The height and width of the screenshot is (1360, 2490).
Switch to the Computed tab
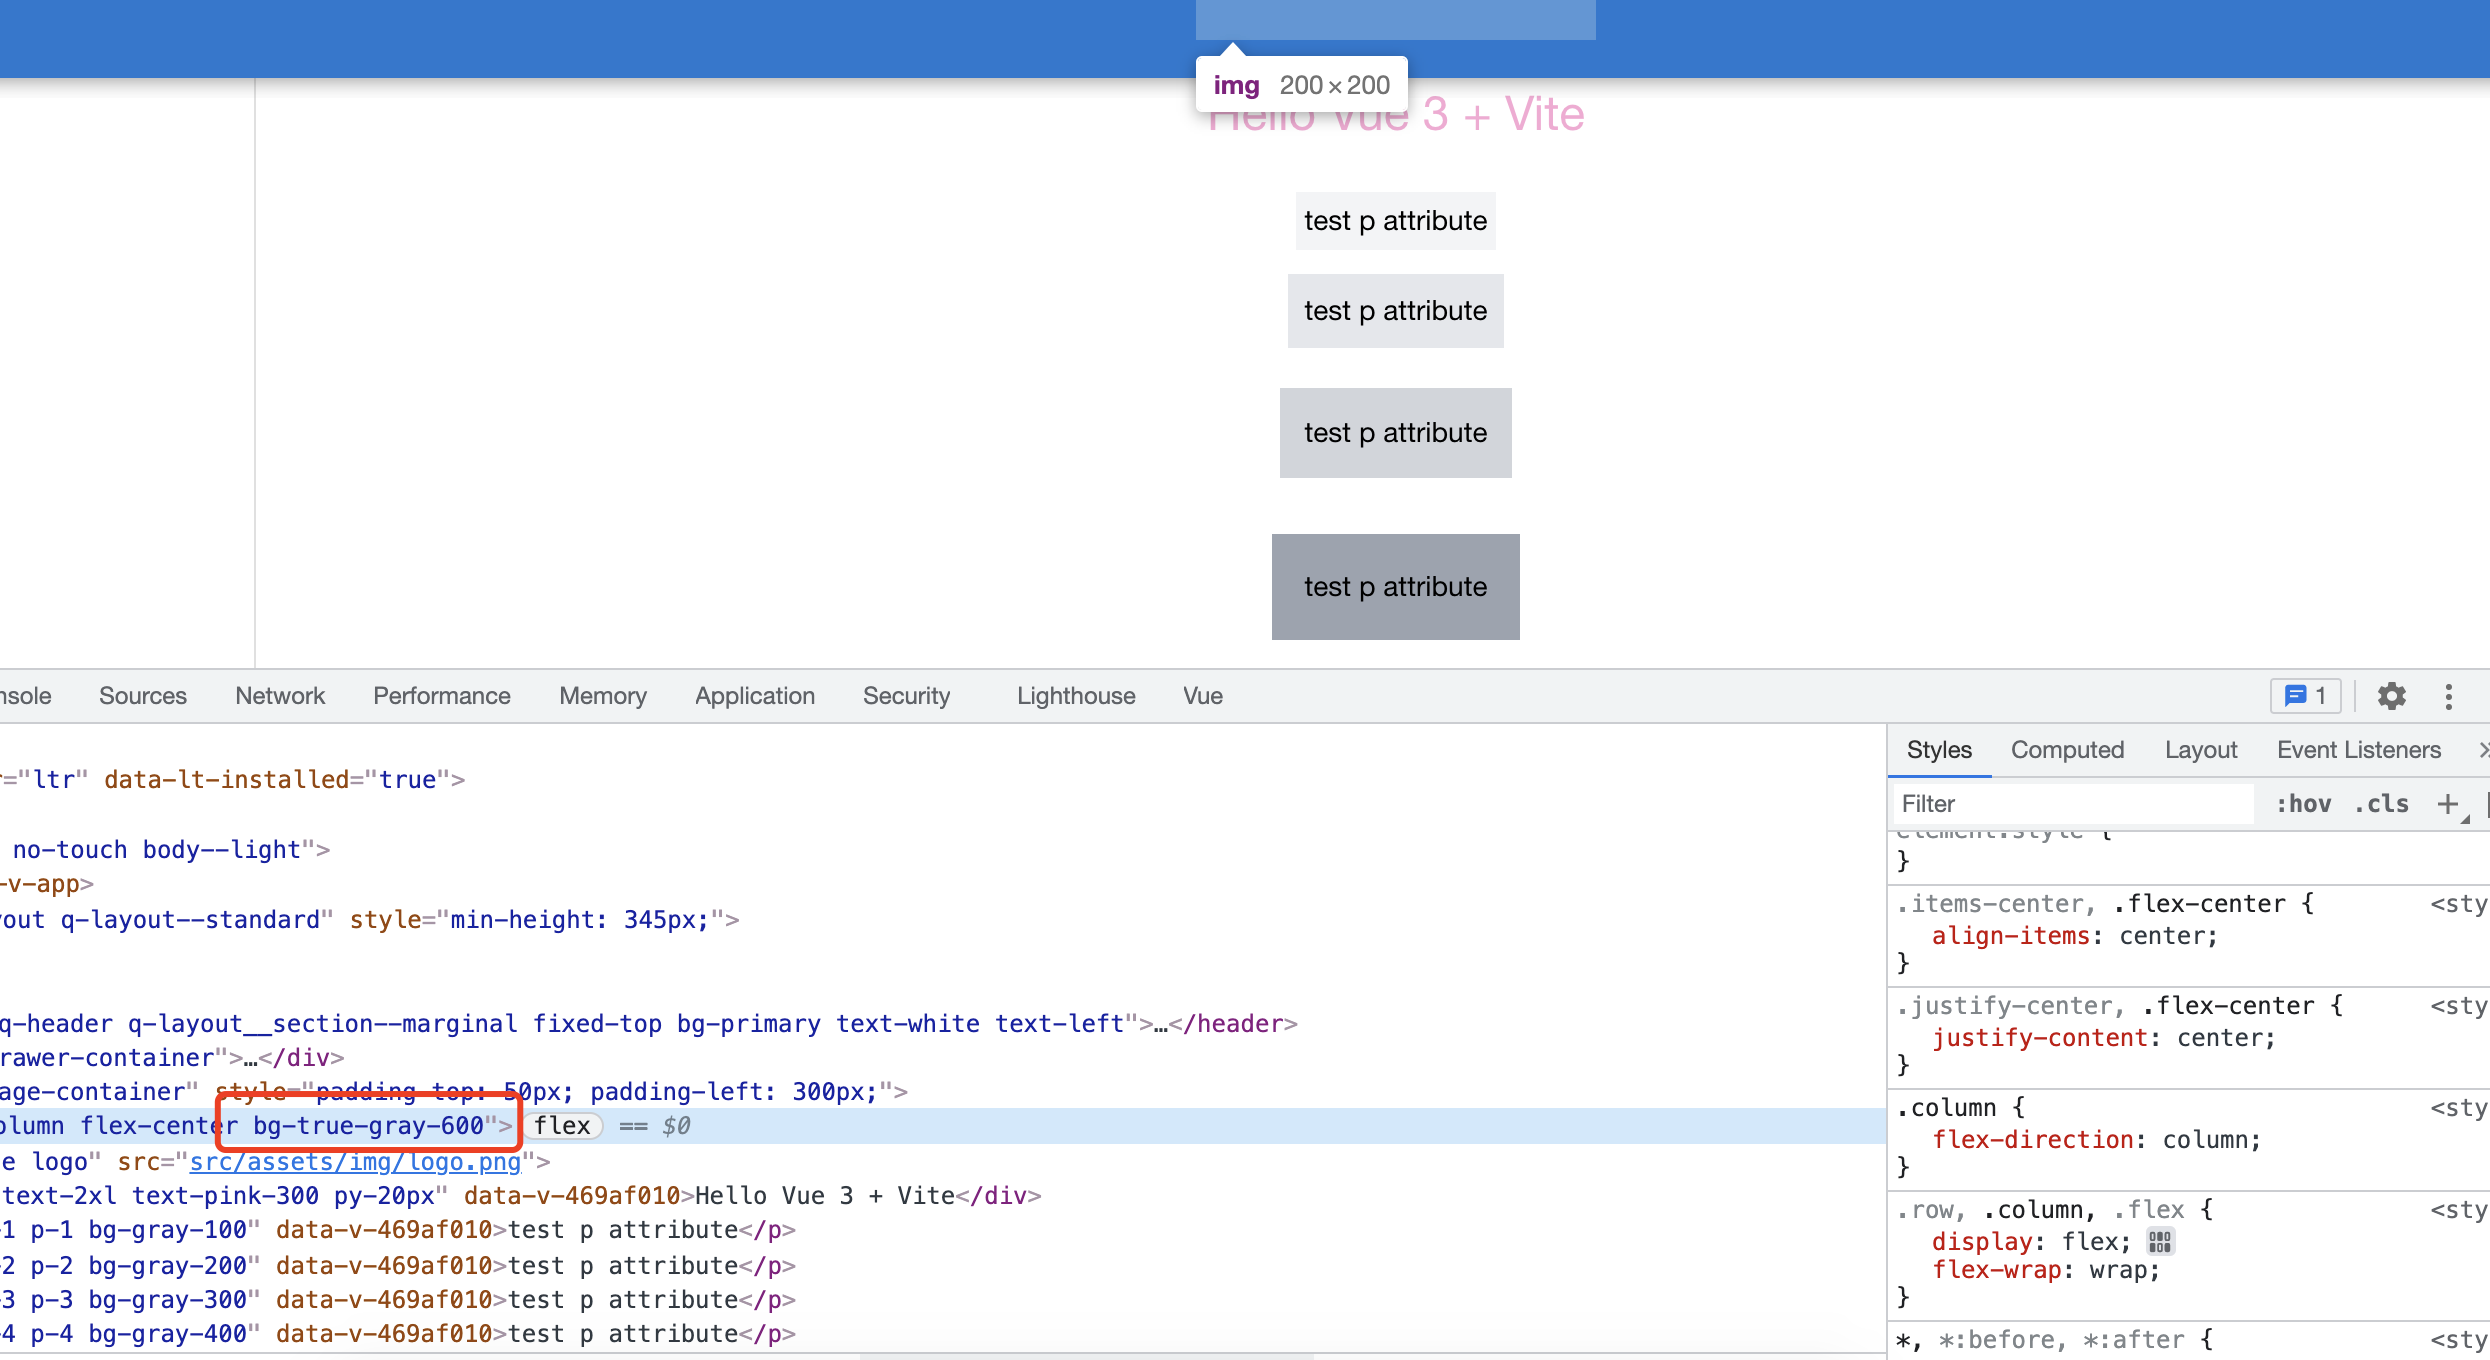point(2067,750)
